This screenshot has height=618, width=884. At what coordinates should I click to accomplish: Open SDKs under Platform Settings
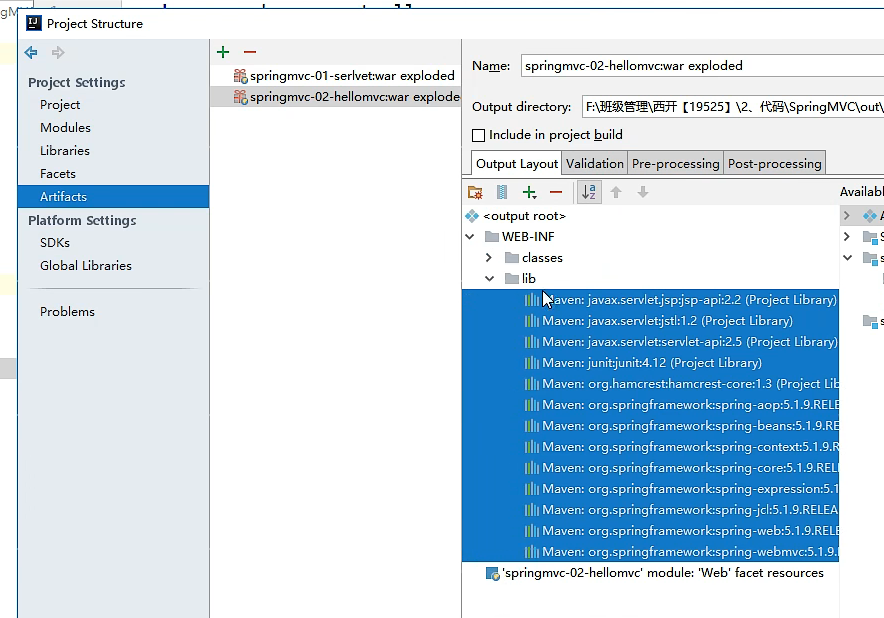click(x=55, y=242)
